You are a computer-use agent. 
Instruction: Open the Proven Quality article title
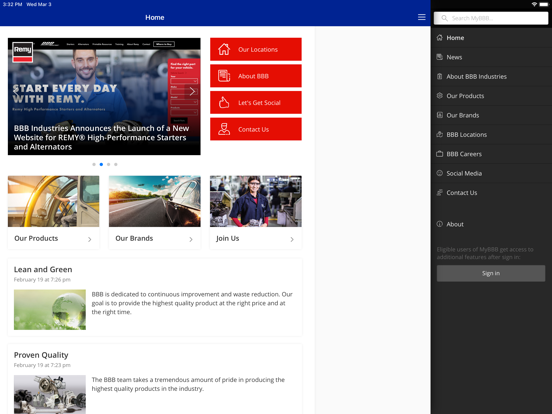41,355
